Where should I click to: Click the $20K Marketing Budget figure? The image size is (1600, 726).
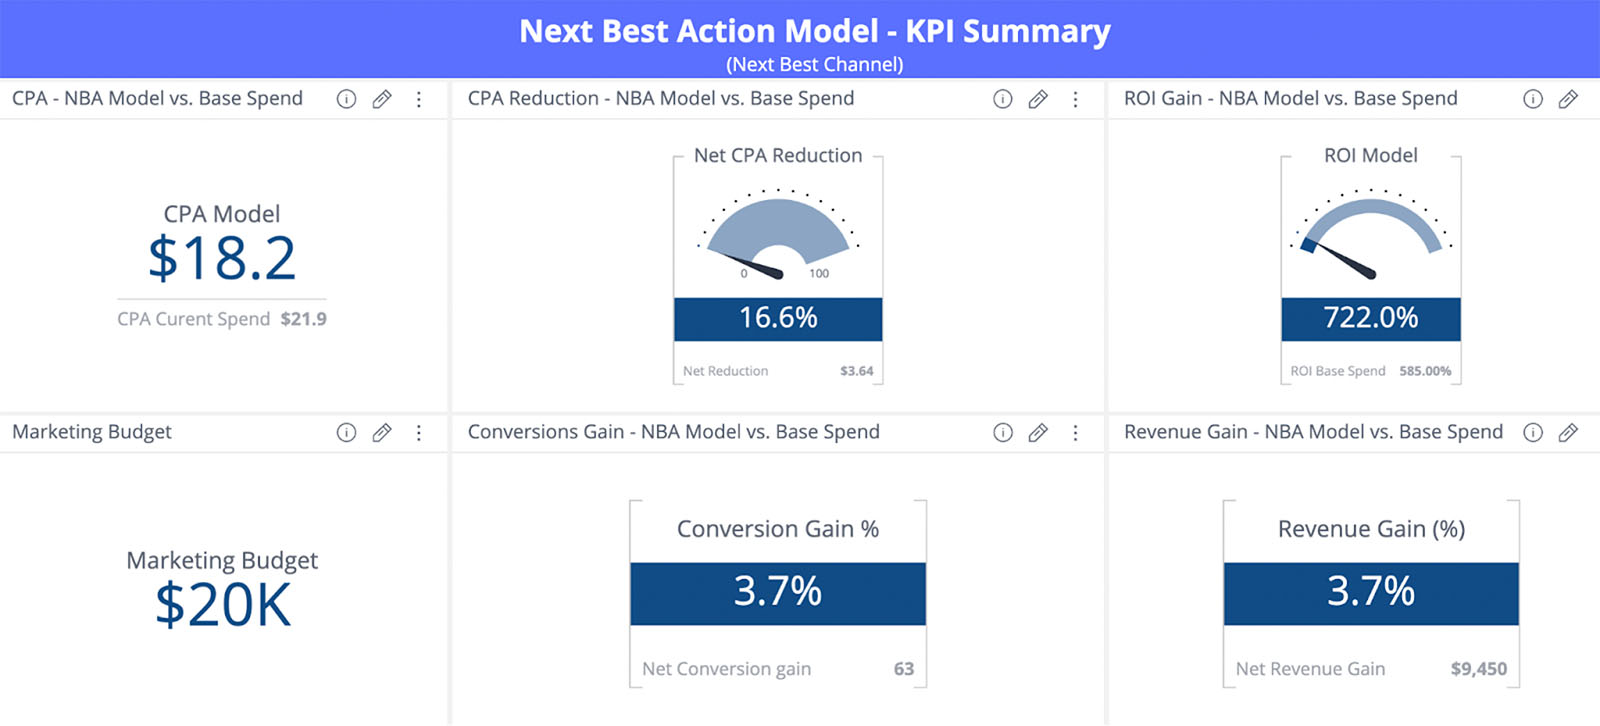tap(221, 603)
